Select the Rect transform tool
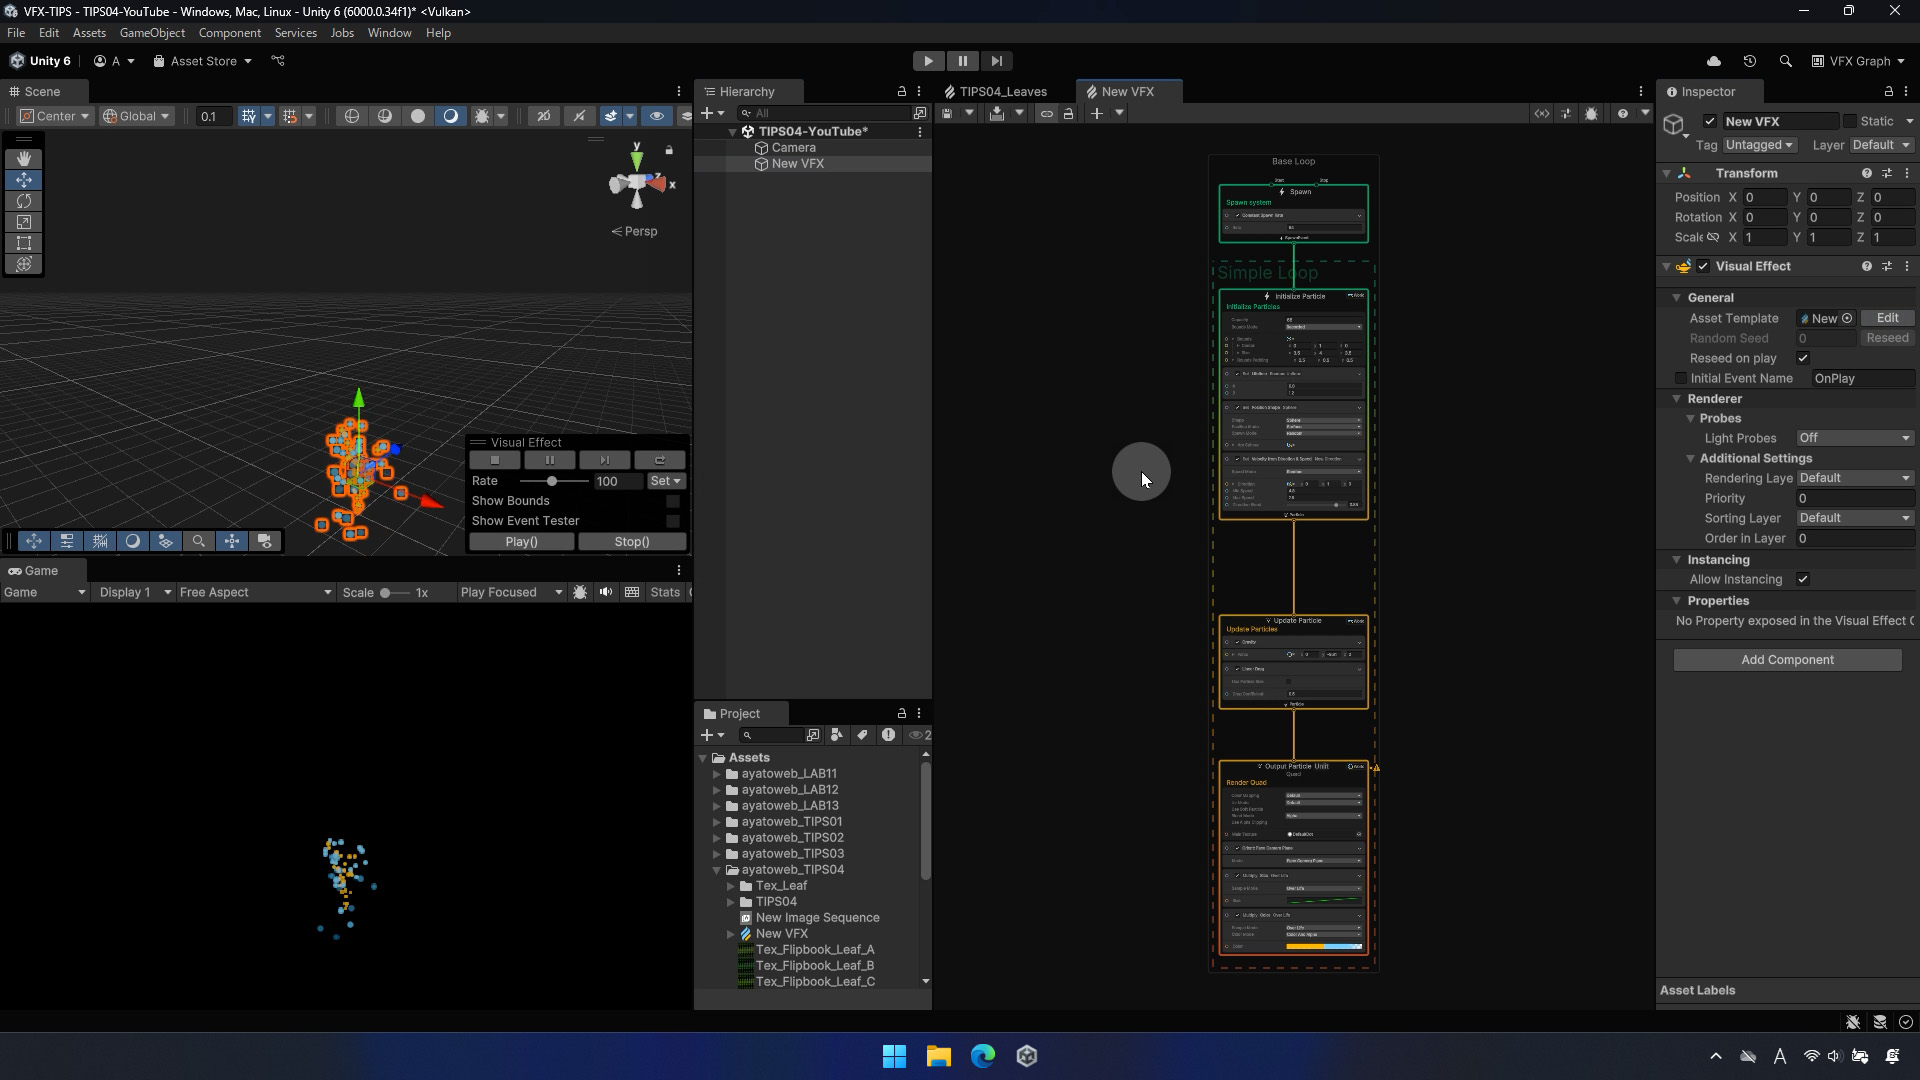The width and height of the screenshot is (1920, 1080). pyautogui.click(x=24, y=243)
